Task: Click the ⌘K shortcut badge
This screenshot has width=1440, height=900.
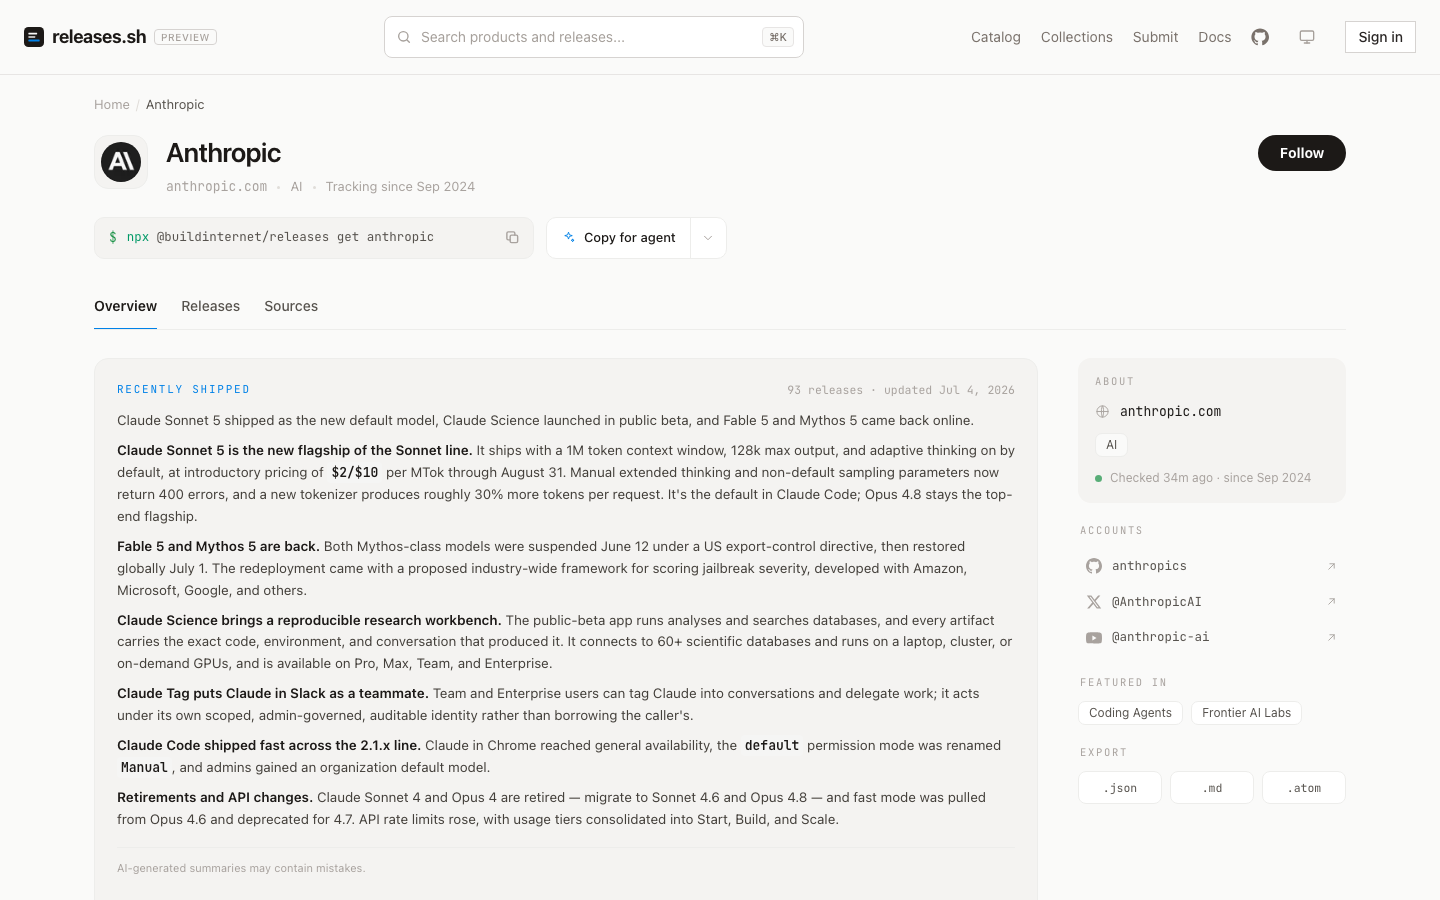Action: click(778, 37)
